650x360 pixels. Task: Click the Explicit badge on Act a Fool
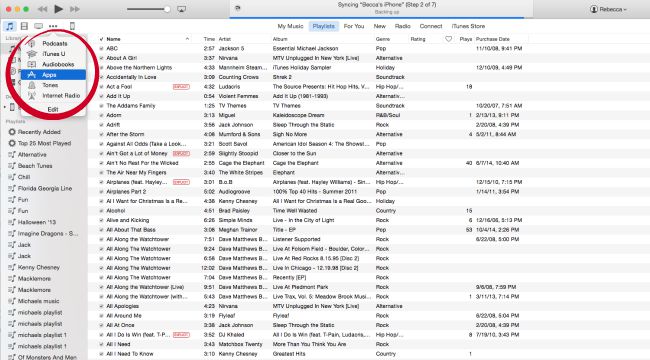tap(181, 87)
